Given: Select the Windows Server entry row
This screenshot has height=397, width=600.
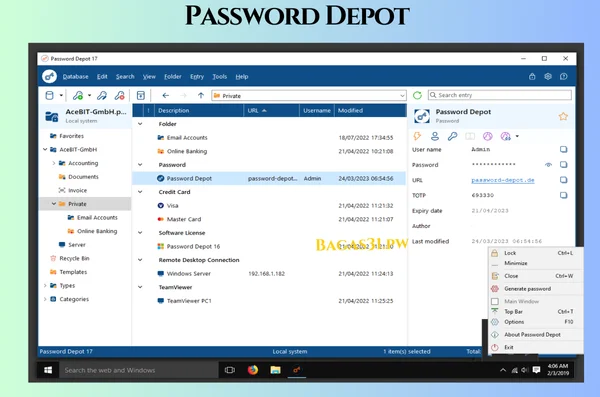Looking at the screenshot, I should [x=269, y=274].
